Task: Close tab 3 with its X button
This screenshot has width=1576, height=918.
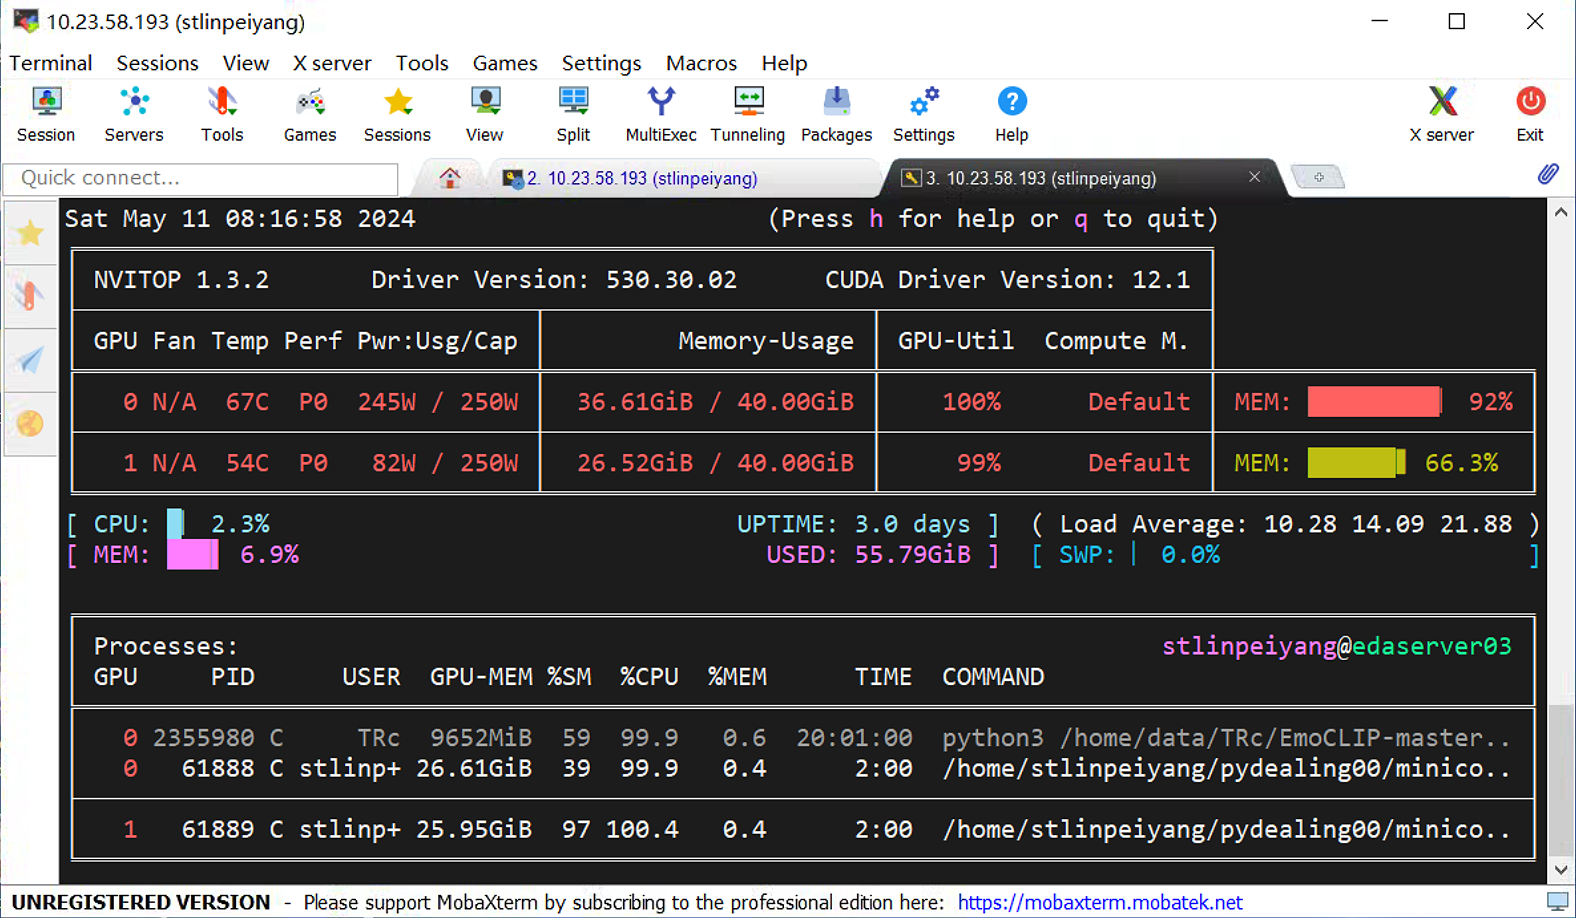Action: pyautogui.click(x=1254, y=177)
